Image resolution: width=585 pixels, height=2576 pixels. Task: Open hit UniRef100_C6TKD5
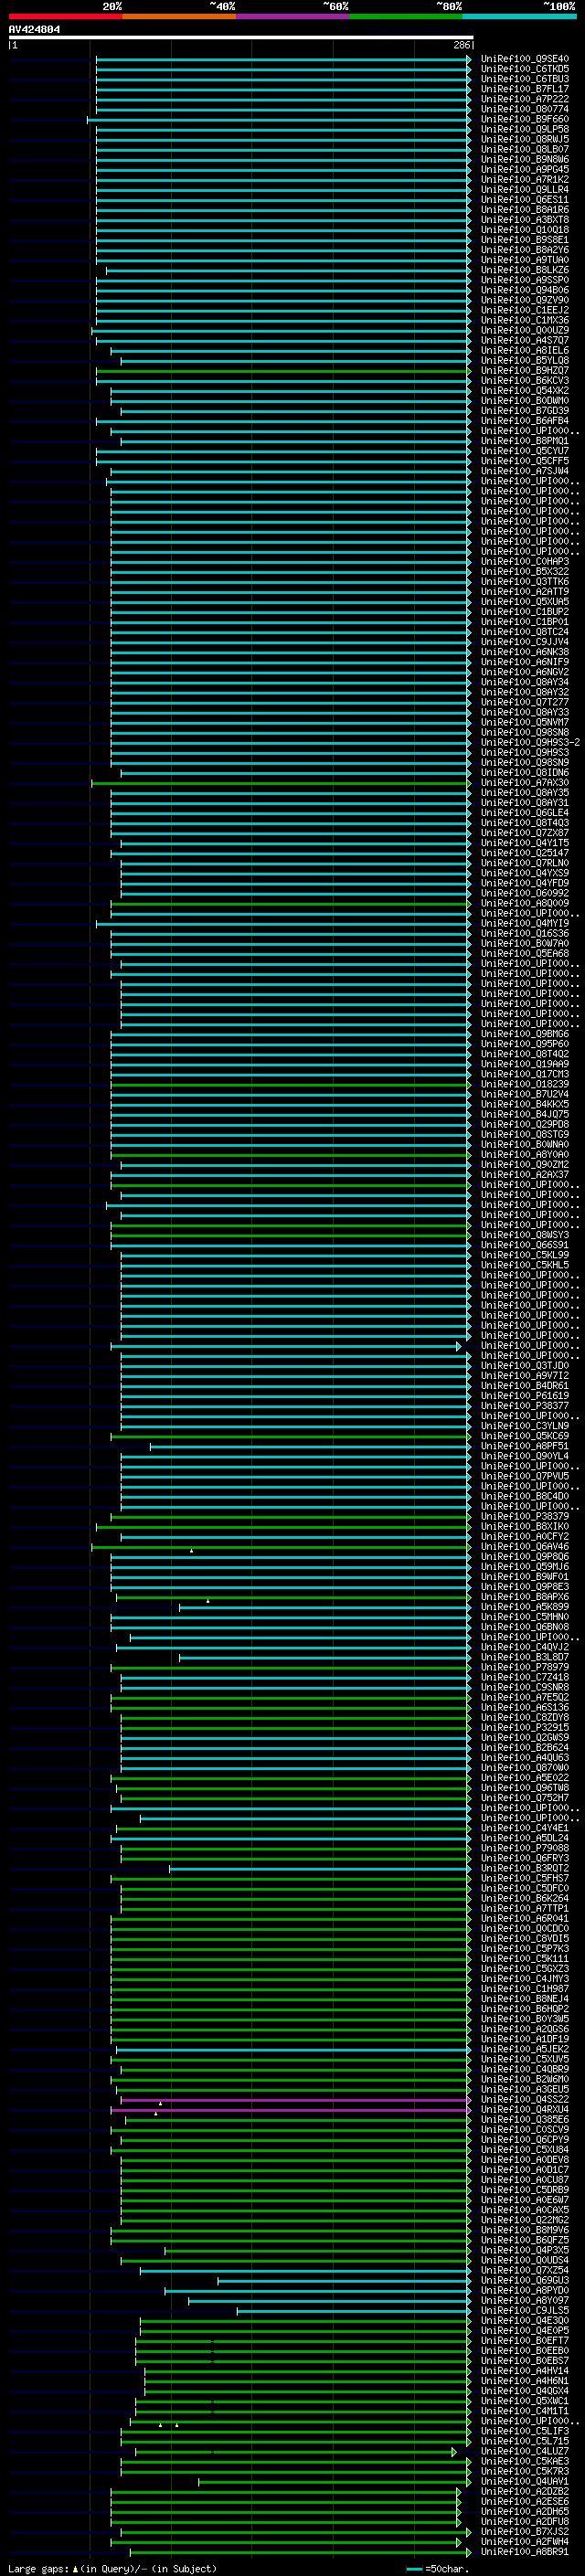[525, 69]
